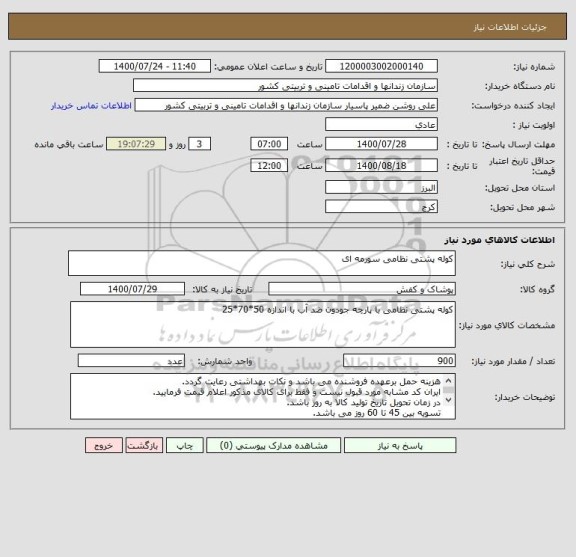
Task: Click goods group field پوشاک و کفش
Action: coord(362,289)
